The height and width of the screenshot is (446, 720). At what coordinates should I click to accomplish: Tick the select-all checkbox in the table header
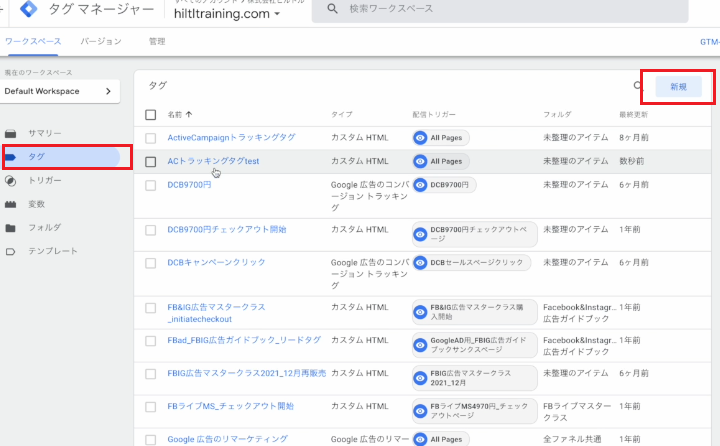(x=151, y=115)
